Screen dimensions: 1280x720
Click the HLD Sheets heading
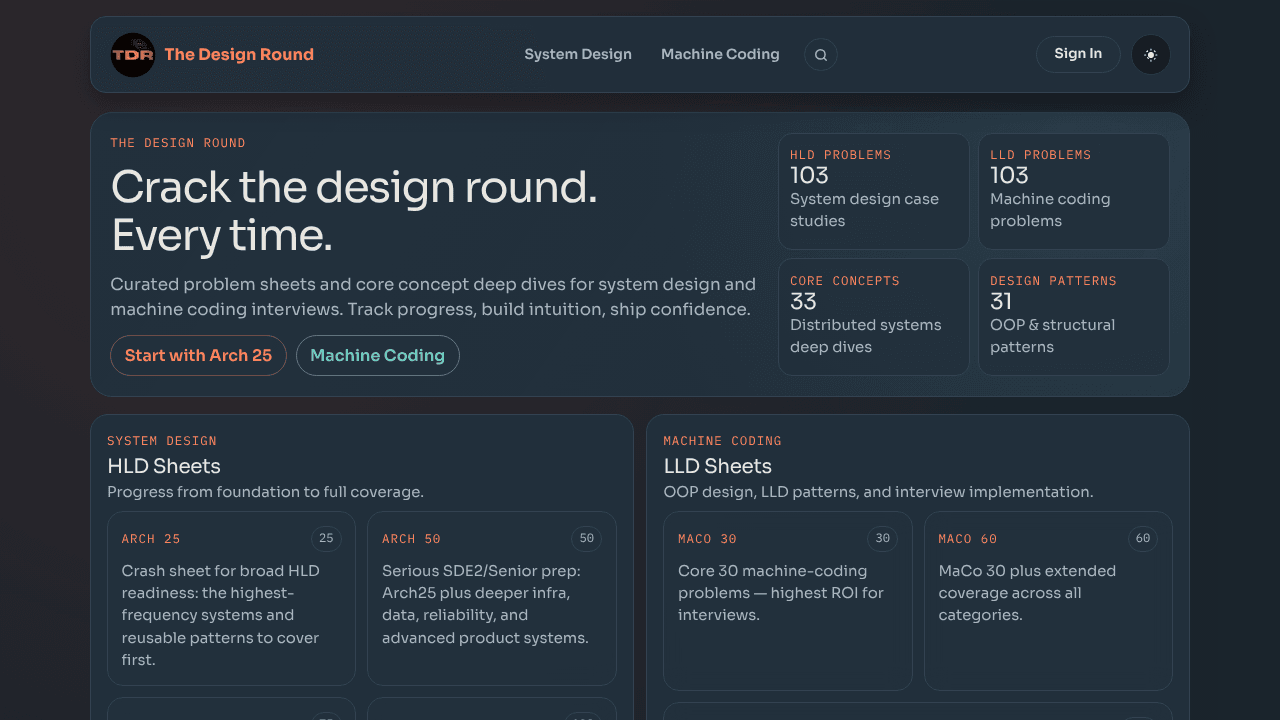[x=164, y=466]
